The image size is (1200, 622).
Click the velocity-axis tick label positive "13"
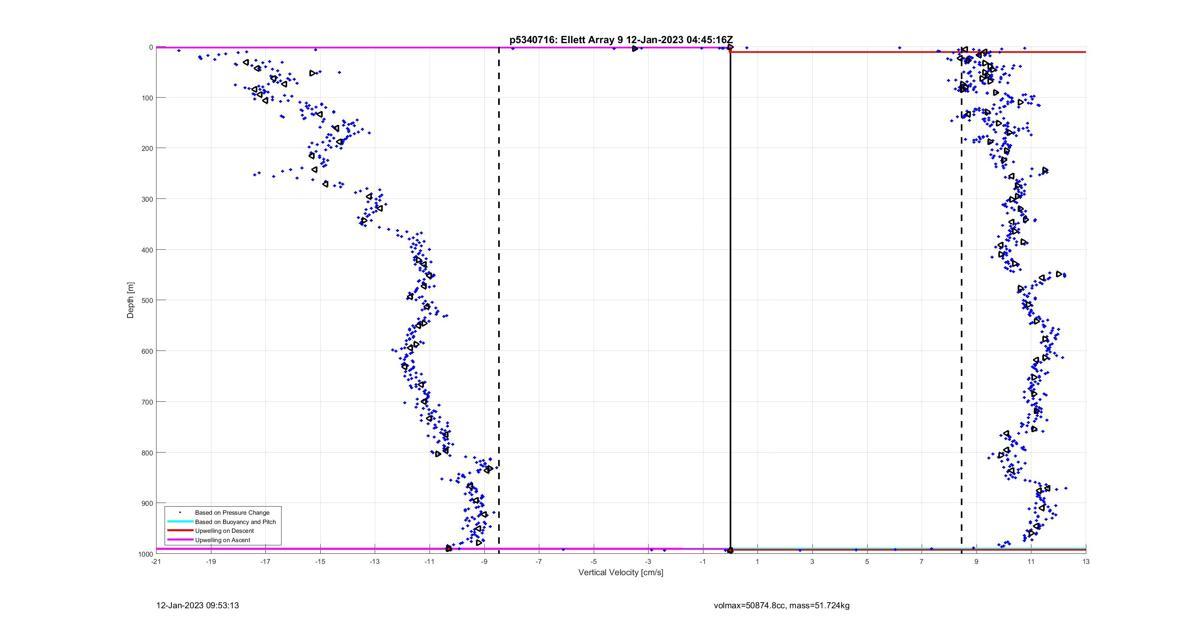click(x=1086, y=561)
